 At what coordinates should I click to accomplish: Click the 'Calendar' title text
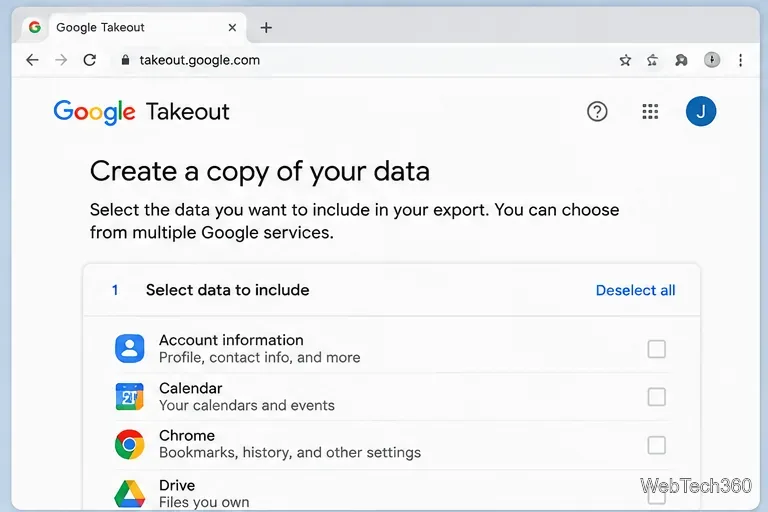click(191, 388)
